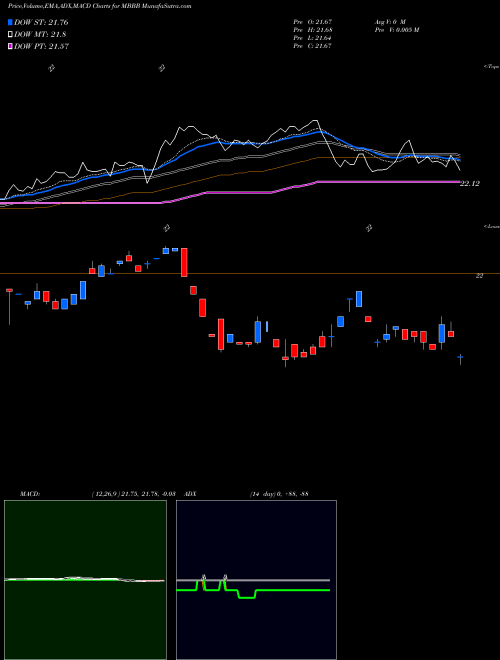Open the dark blue ADX indicator panel
The image size is (500, 660).
256,580
